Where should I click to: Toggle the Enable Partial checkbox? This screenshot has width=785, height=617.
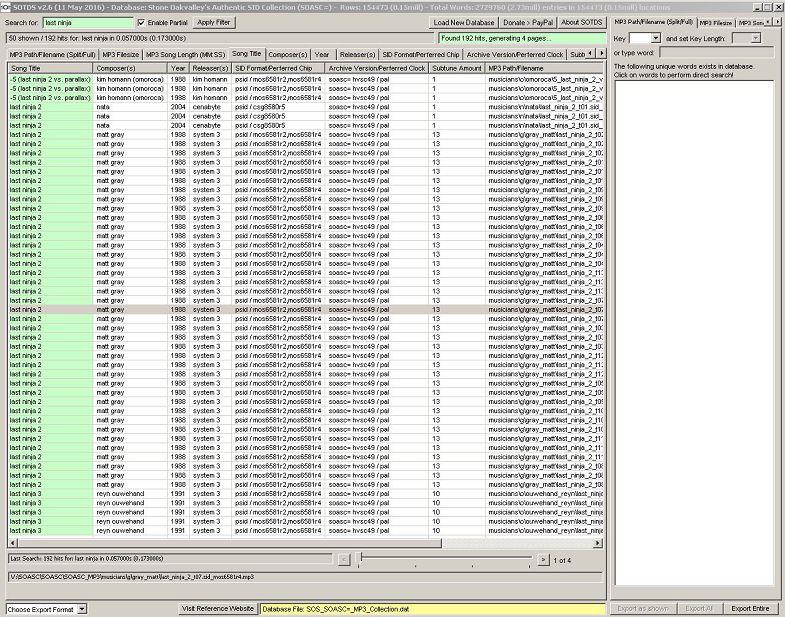[140, 22]
